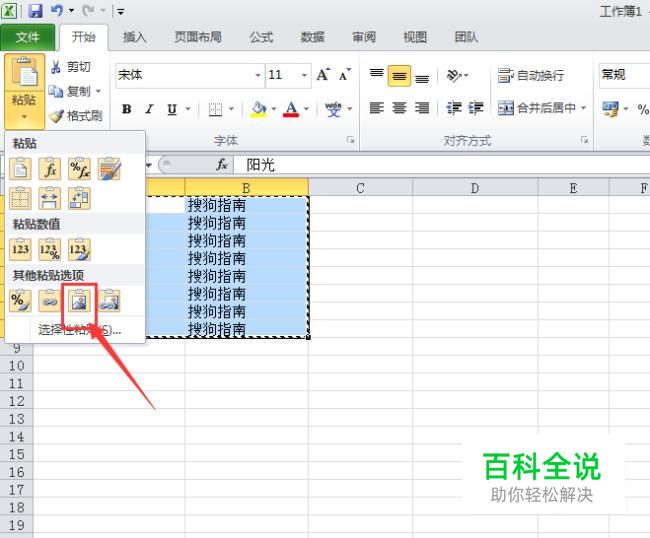
Task: Expand the Borders dropdown arrow
Action: [x=232, y=109]
